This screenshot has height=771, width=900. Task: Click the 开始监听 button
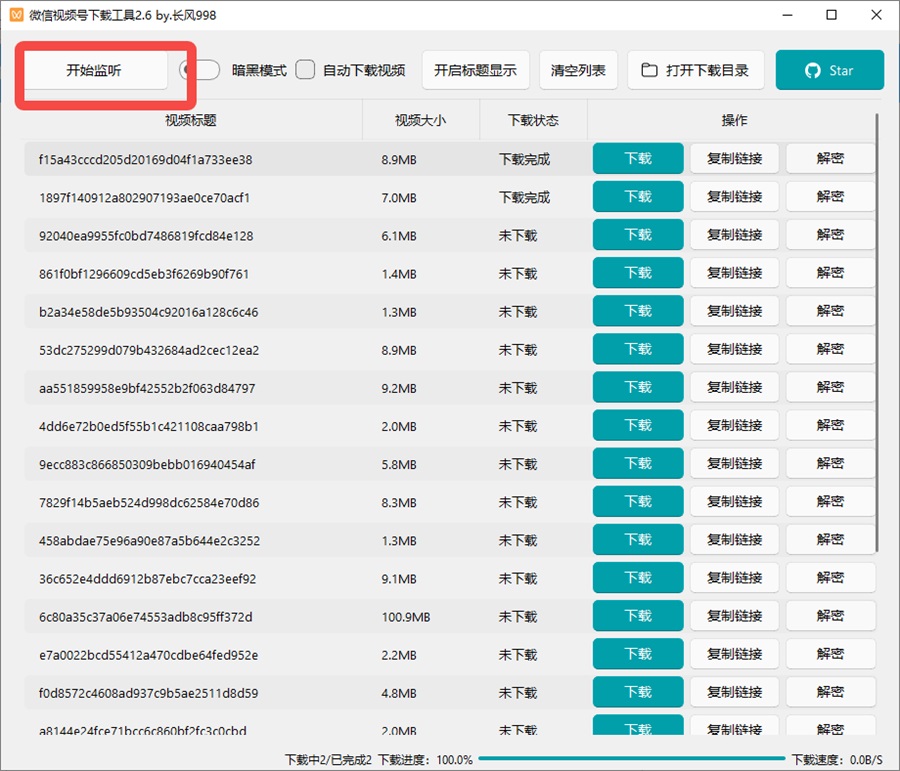(95, 70)
